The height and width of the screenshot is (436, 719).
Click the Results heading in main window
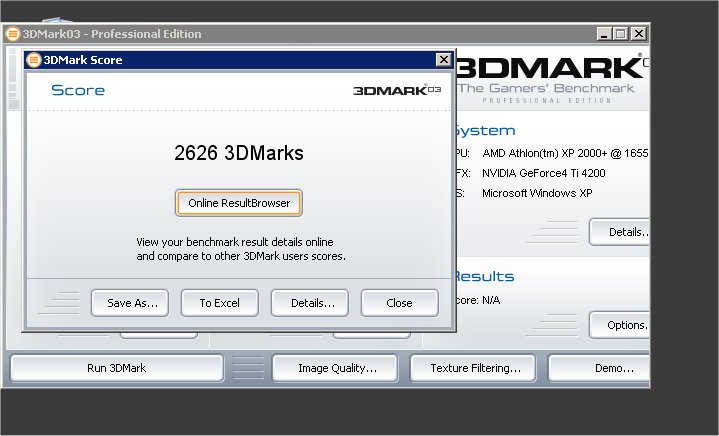click(484, 276)
